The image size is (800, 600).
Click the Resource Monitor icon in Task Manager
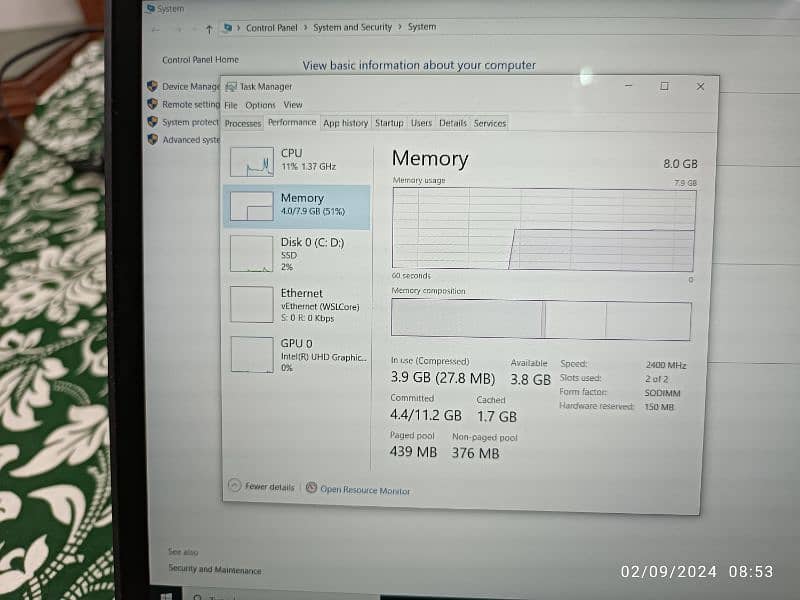tap(311, 488)
